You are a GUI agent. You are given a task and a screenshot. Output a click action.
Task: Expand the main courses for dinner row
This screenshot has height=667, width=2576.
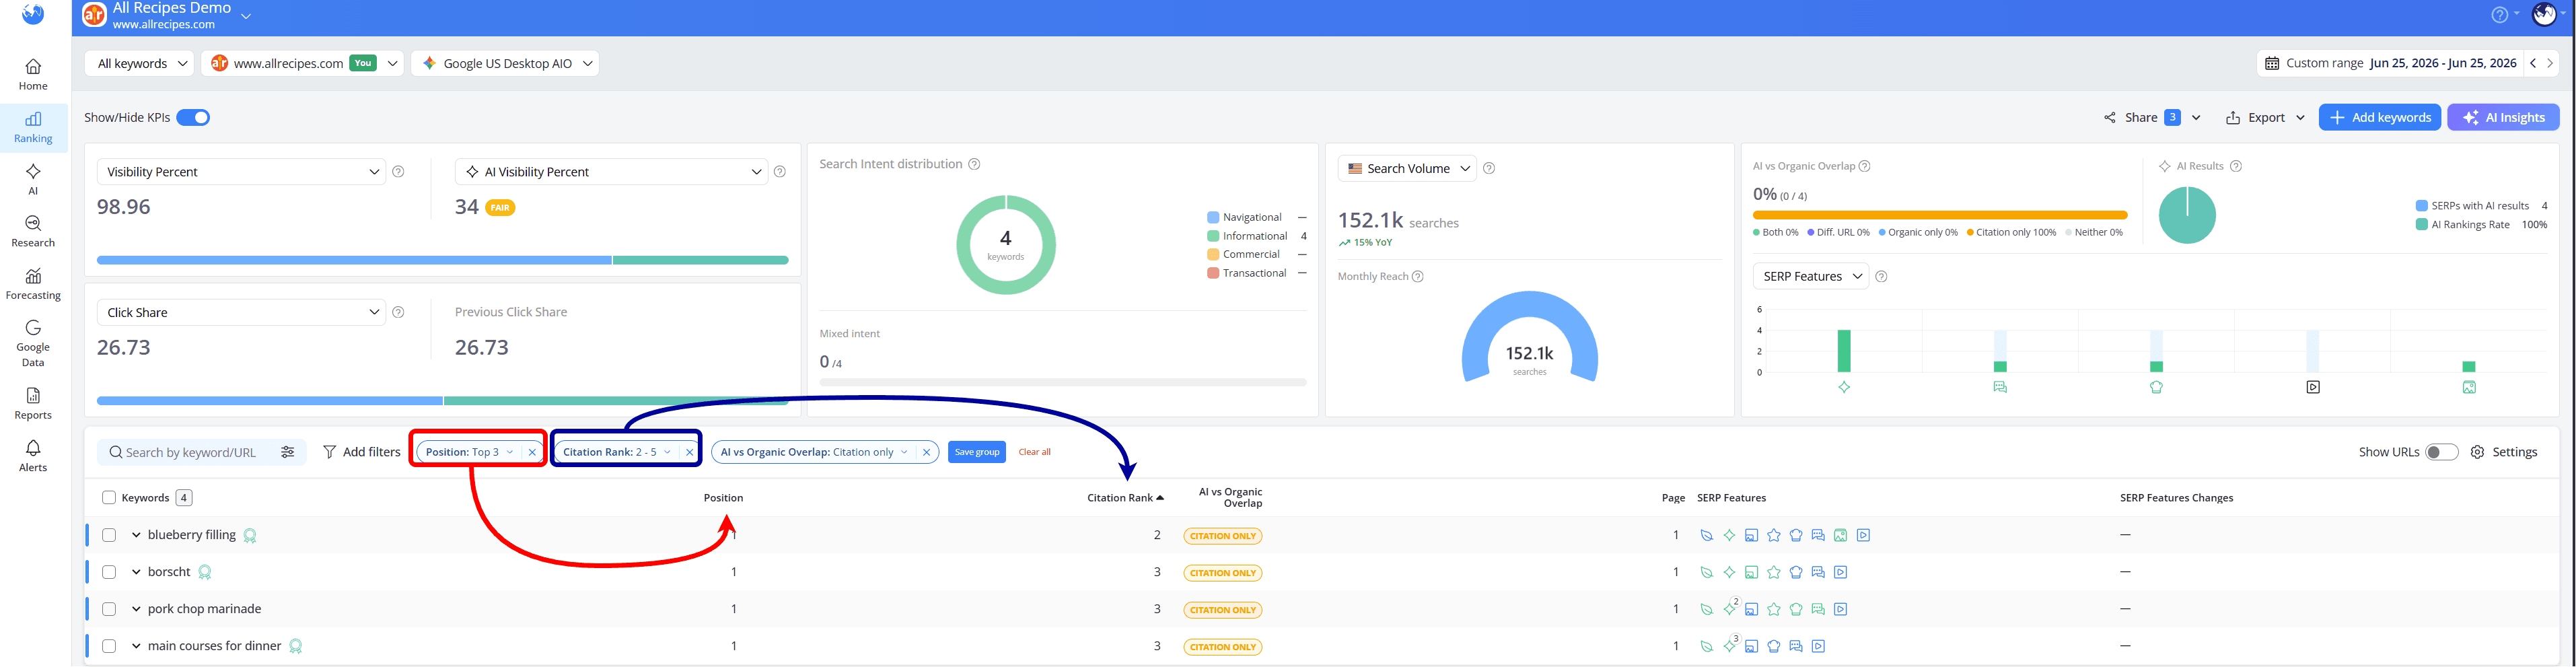(136, 646)
